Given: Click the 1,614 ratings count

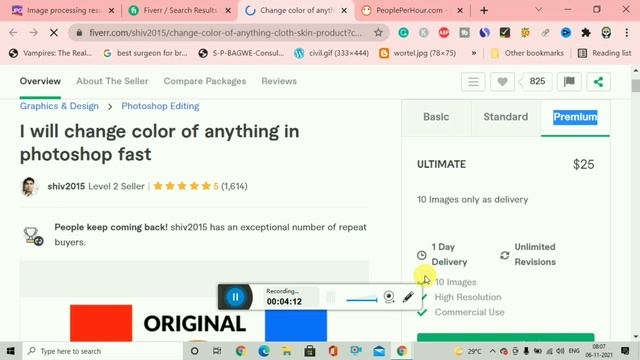Looking at the screenshot, I should [x=234, y=187].
